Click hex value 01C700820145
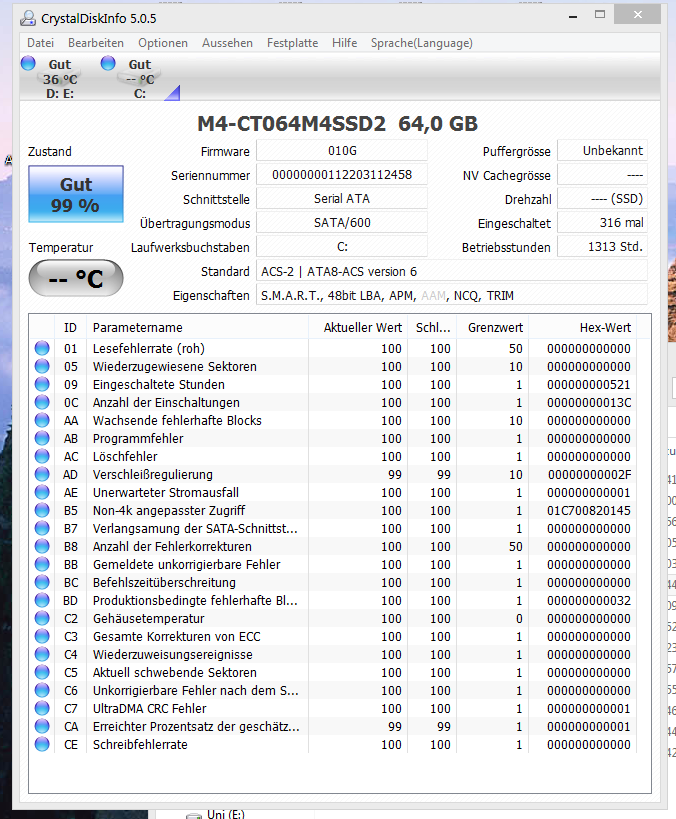The width and height of the screenshot is (676, 819). pyautogui.click(x=589, y=510)
